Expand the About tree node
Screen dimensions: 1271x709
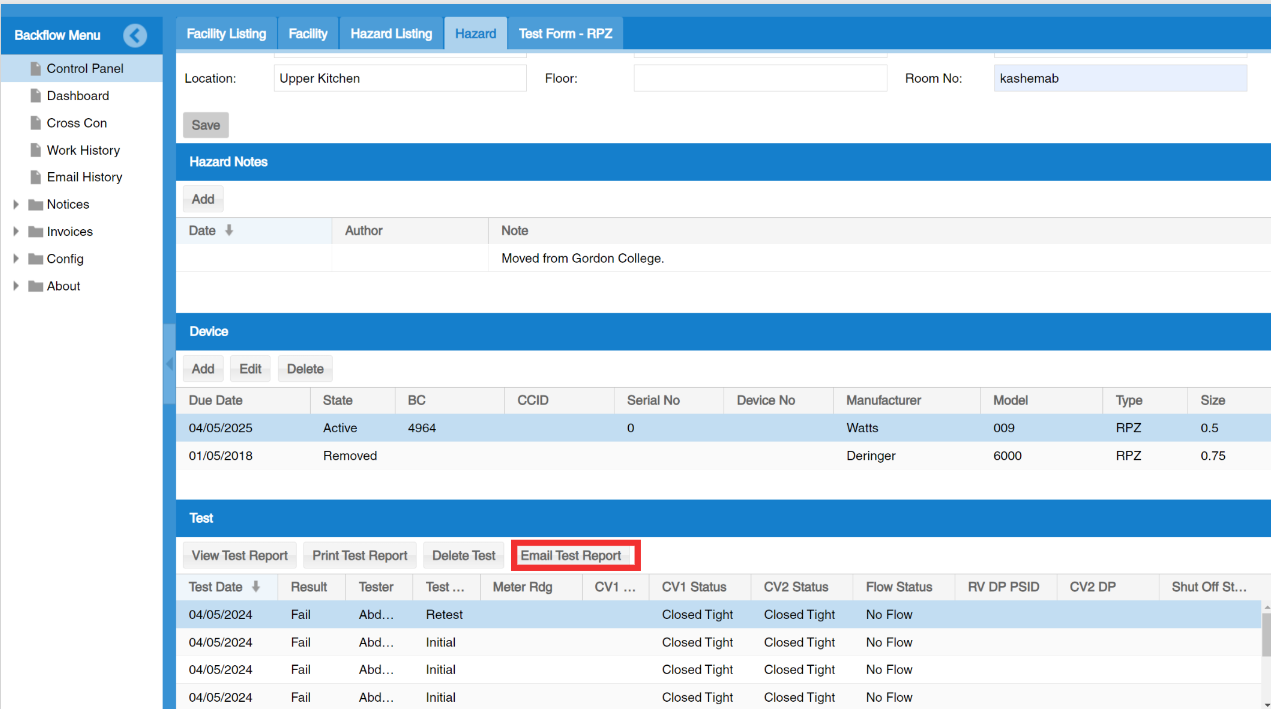[16, 286]
